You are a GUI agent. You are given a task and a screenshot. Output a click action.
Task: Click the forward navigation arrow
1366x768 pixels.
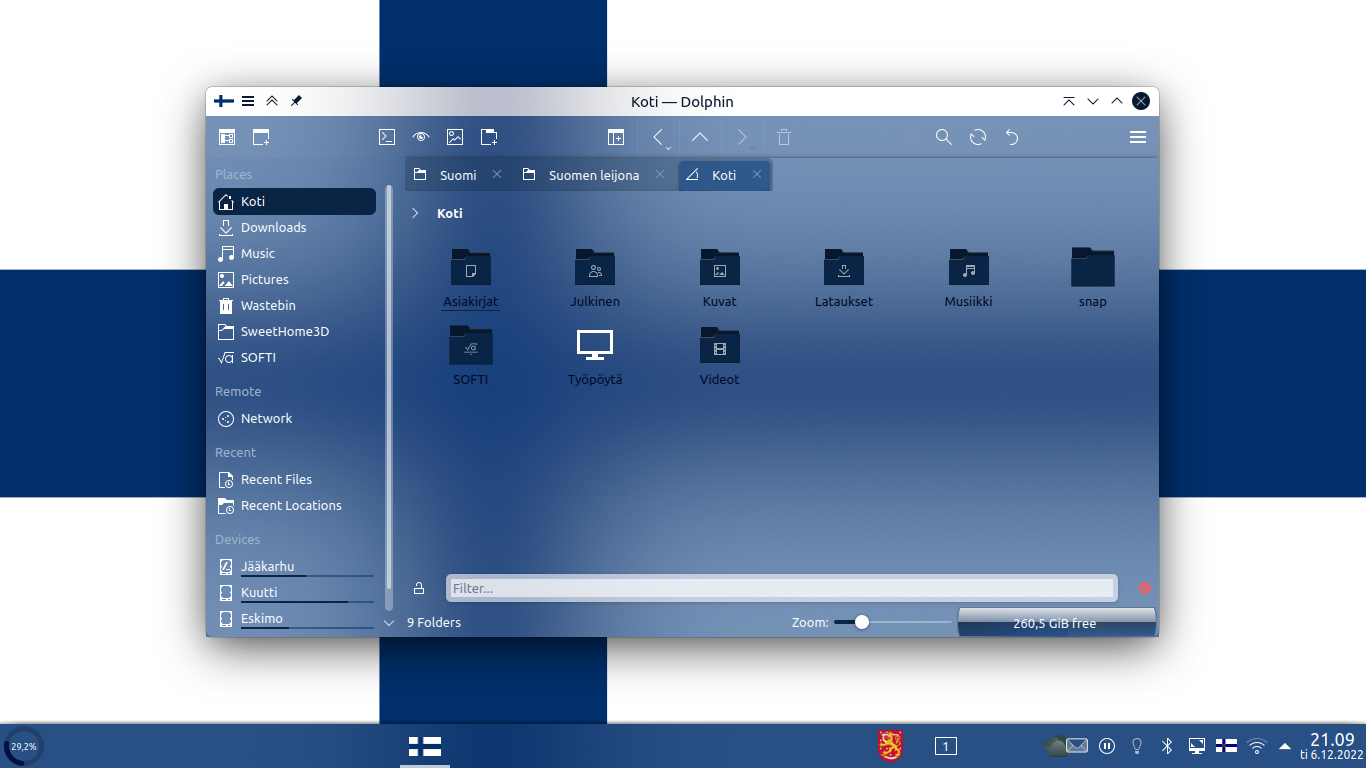tap(741, 137)
